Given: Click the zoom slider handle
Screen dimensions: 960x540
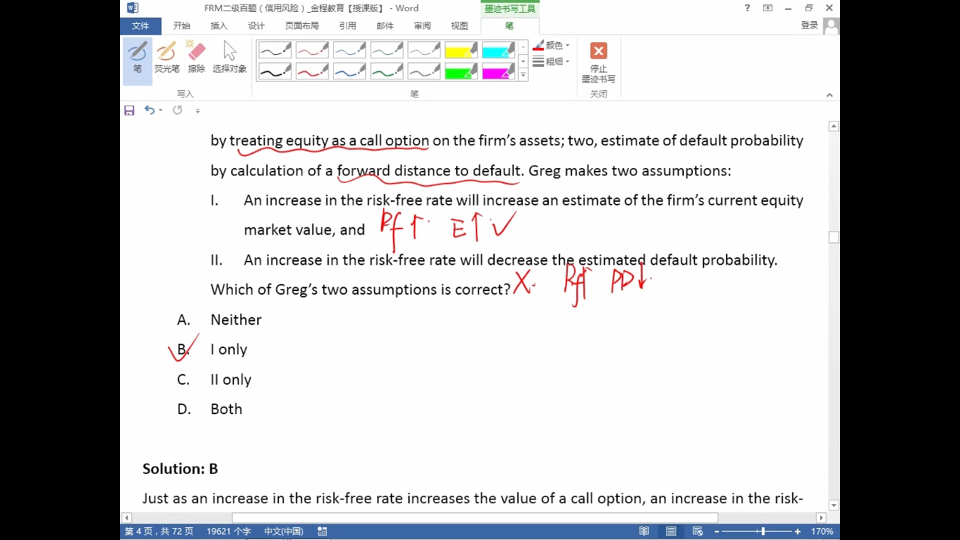Looking at the screenshot, I should [763, 531].
